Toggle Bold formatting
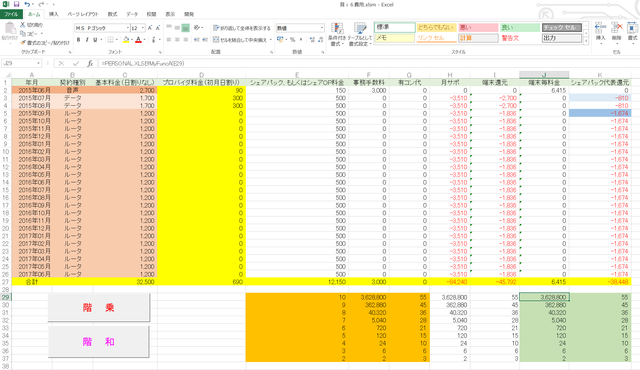Viewport: 640px width, 370px height. tap(78, 40)
